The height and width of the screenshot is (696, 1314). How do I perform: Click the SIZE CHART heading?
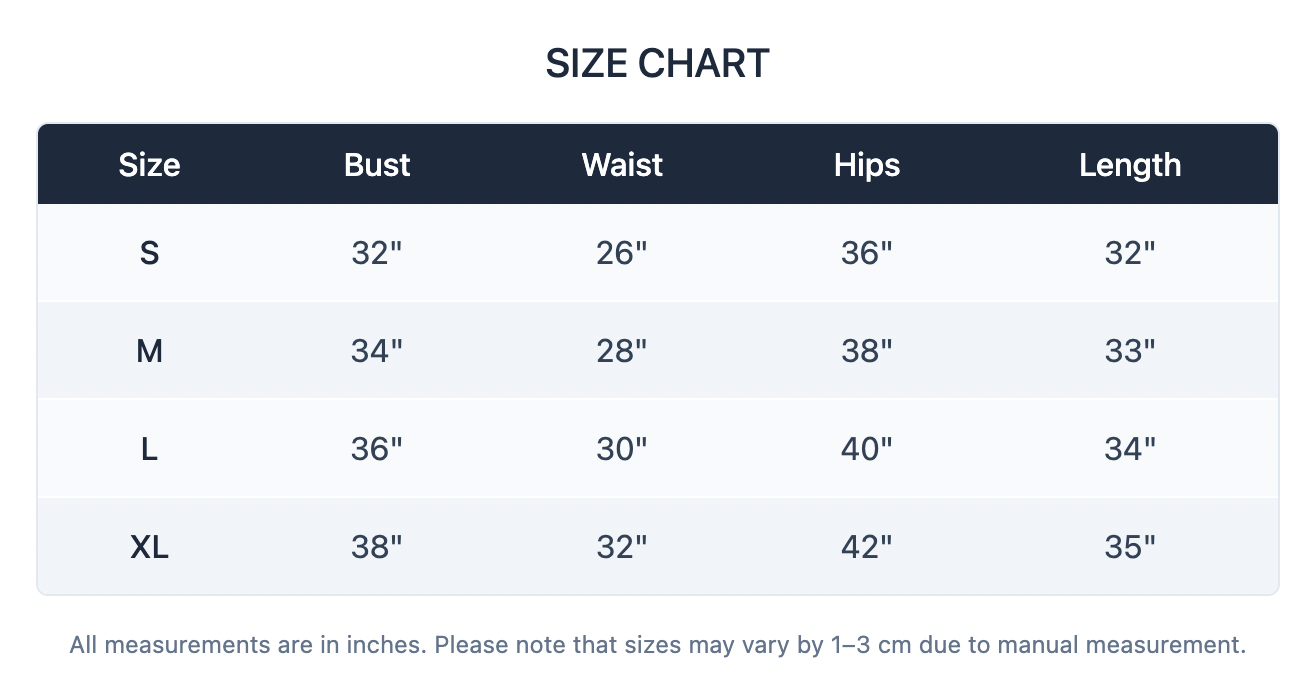657,64
